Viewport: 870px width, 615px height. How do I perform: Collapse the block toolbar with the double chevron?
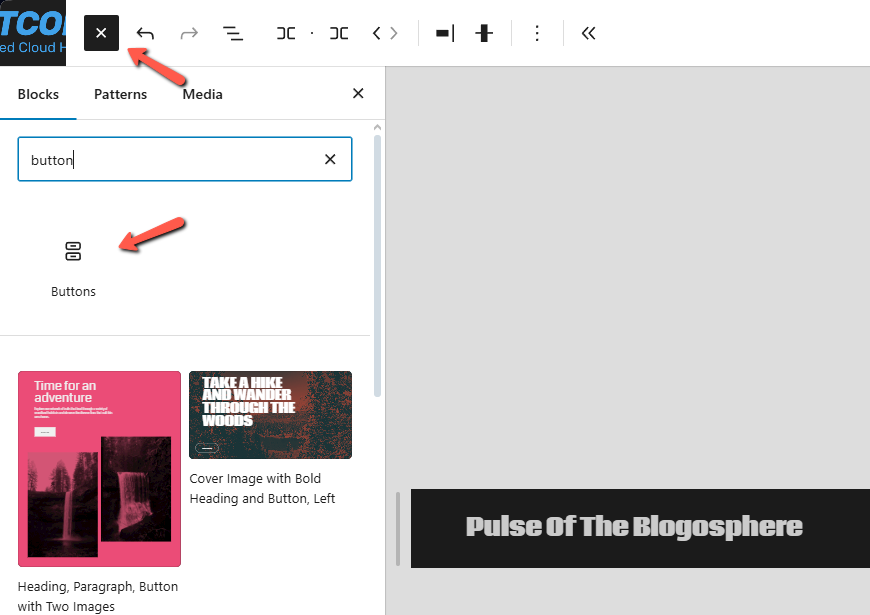pyautogui.click(x=589, y=33)
